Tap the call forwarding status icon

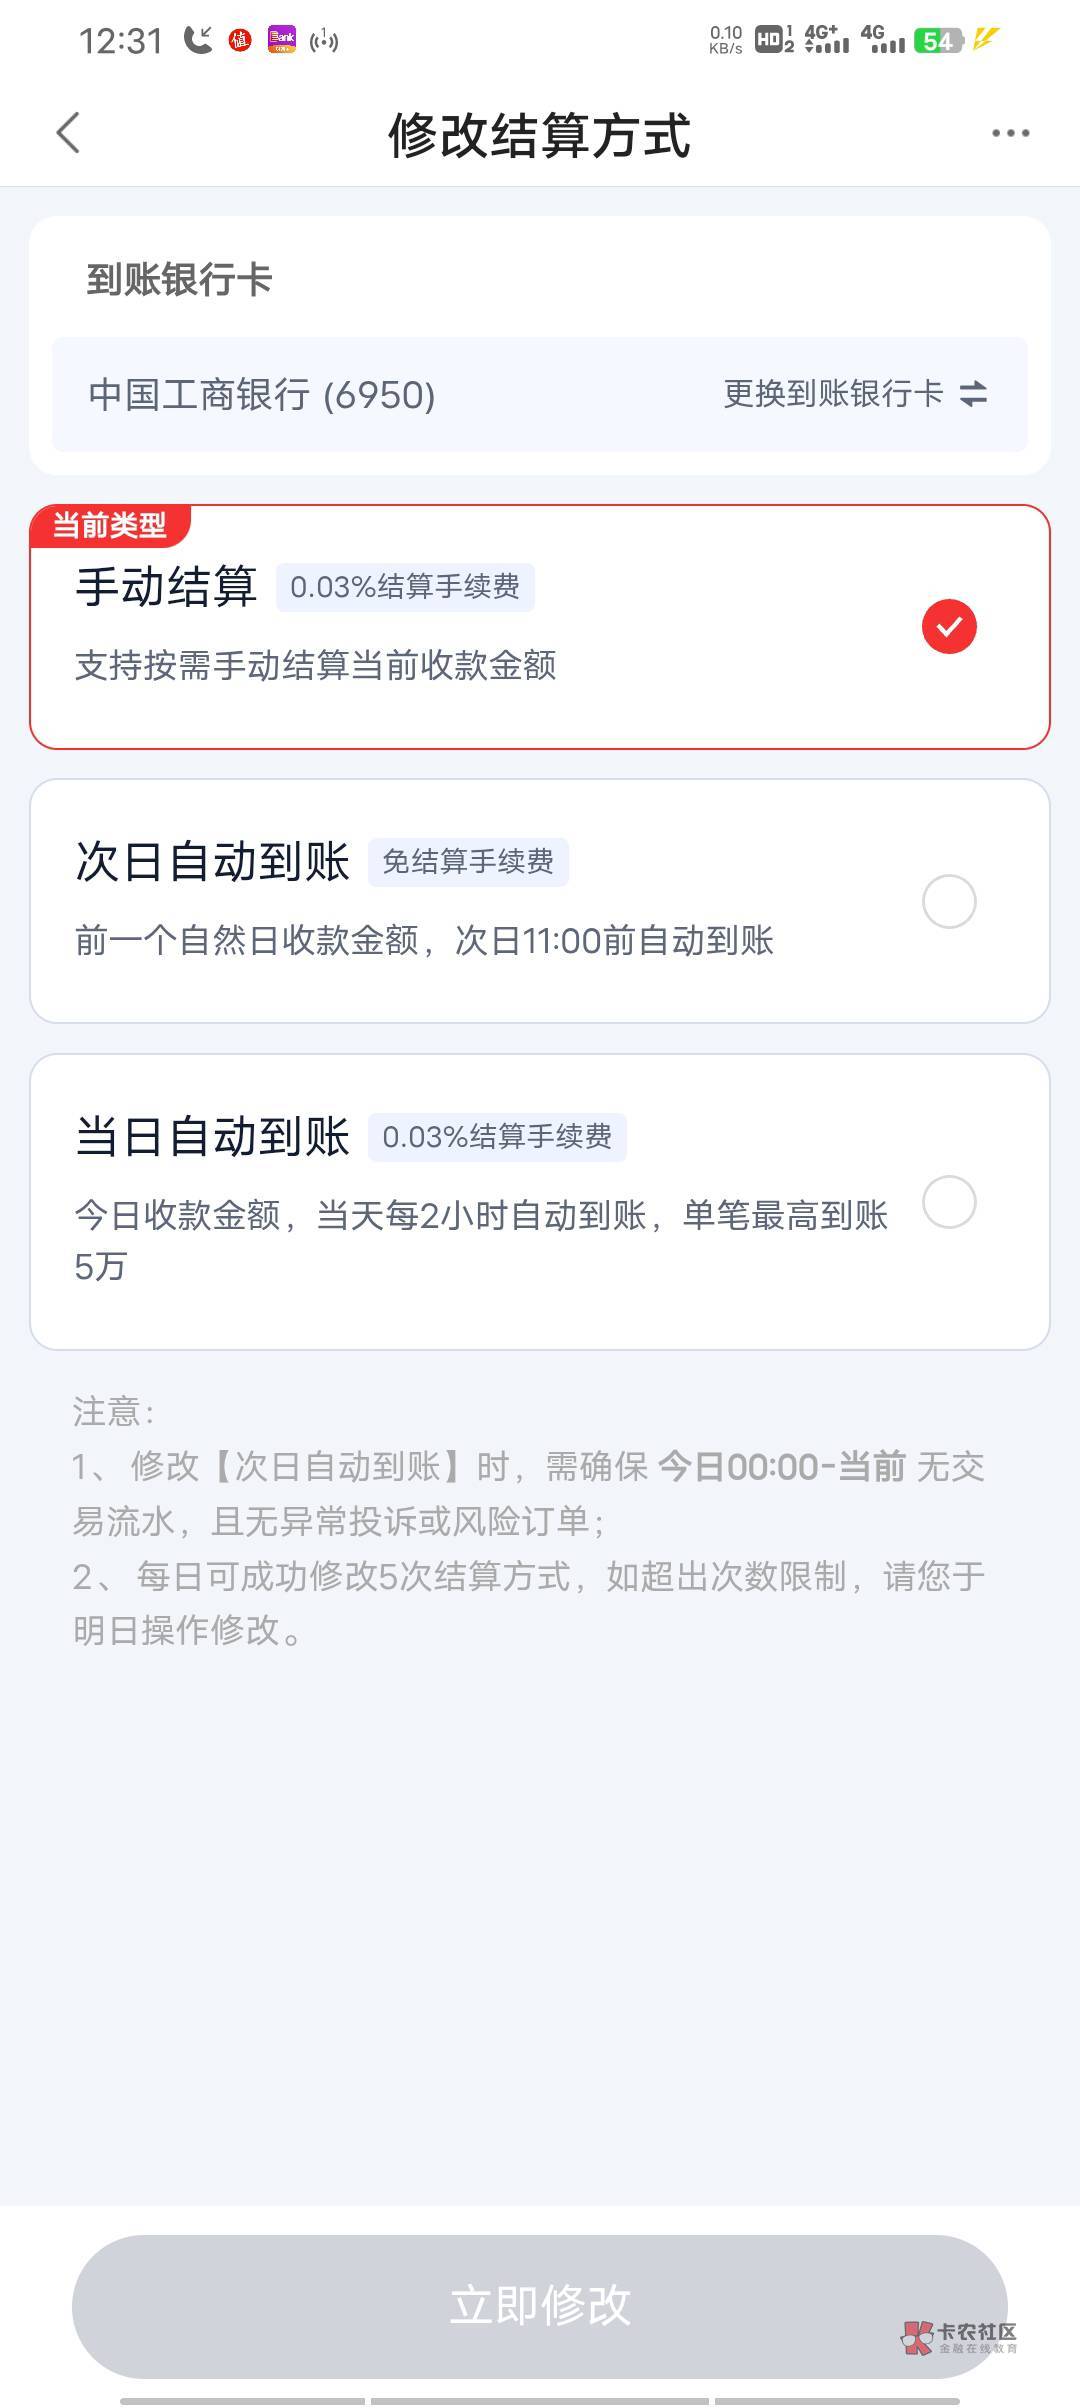(x=198, y=40)
